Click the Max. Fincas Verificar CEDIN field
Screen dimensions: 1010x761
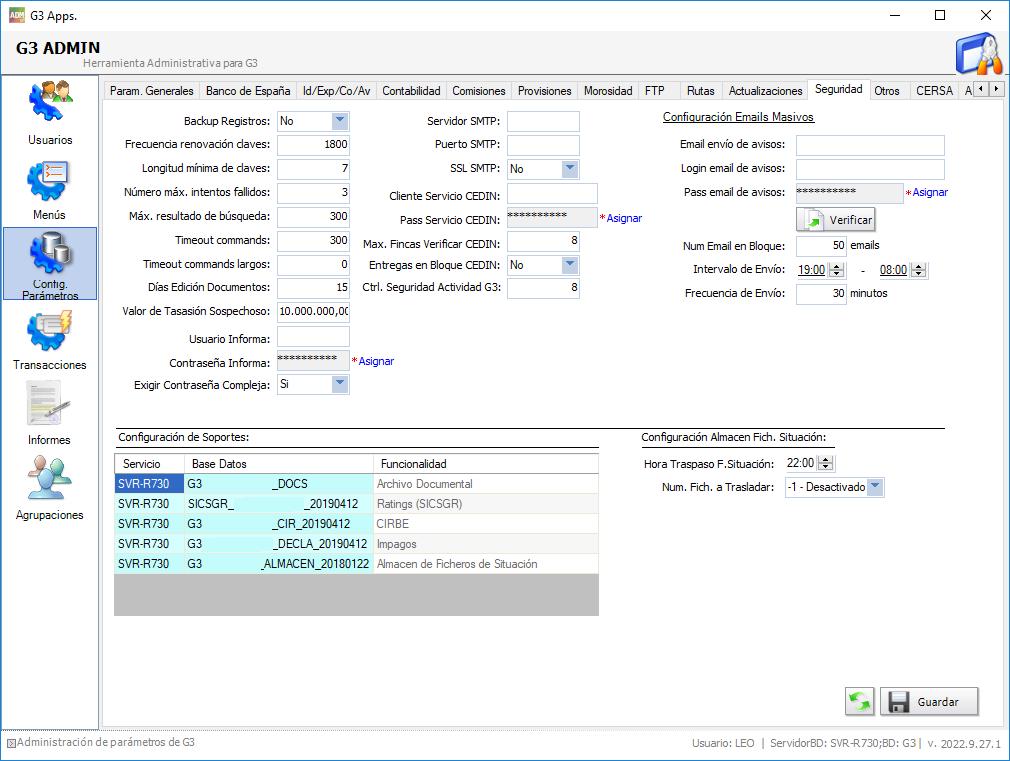coord(543,242)
